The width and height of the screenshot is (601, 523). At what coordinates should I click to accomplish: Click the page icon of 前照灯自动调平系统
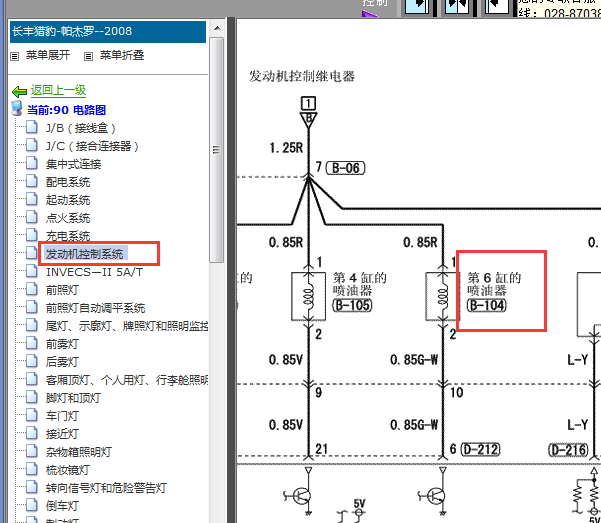point(32,307)
